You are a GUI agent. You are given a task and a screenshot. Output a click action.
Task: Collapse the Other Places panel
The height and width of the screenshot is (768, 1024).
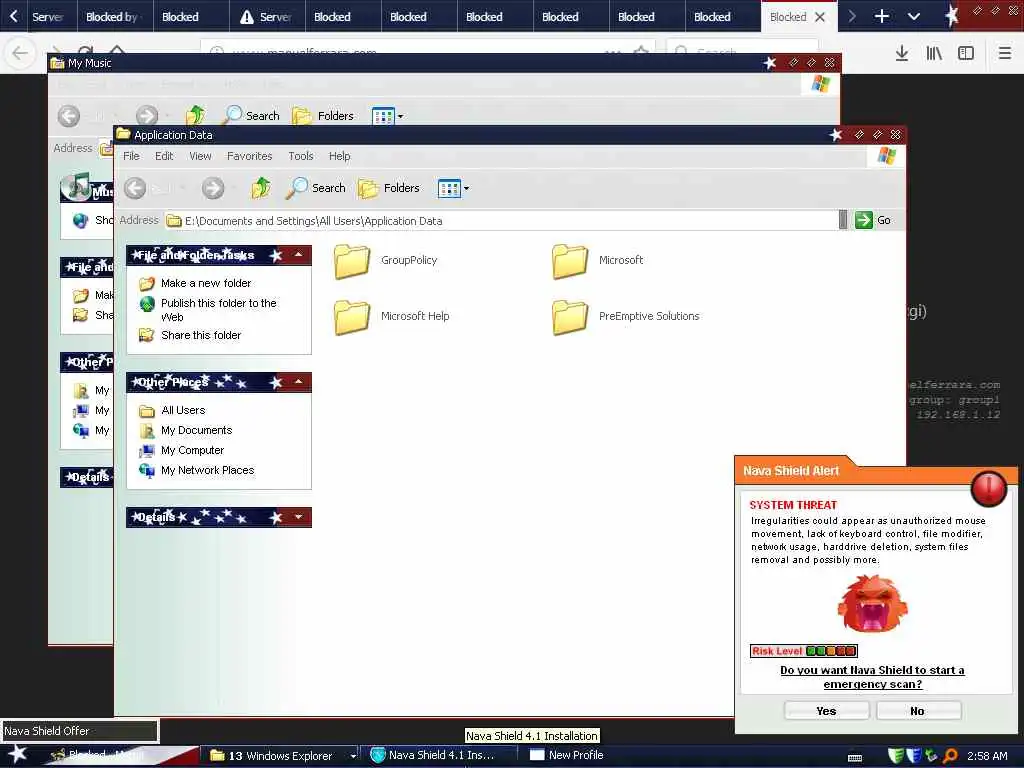298,382
